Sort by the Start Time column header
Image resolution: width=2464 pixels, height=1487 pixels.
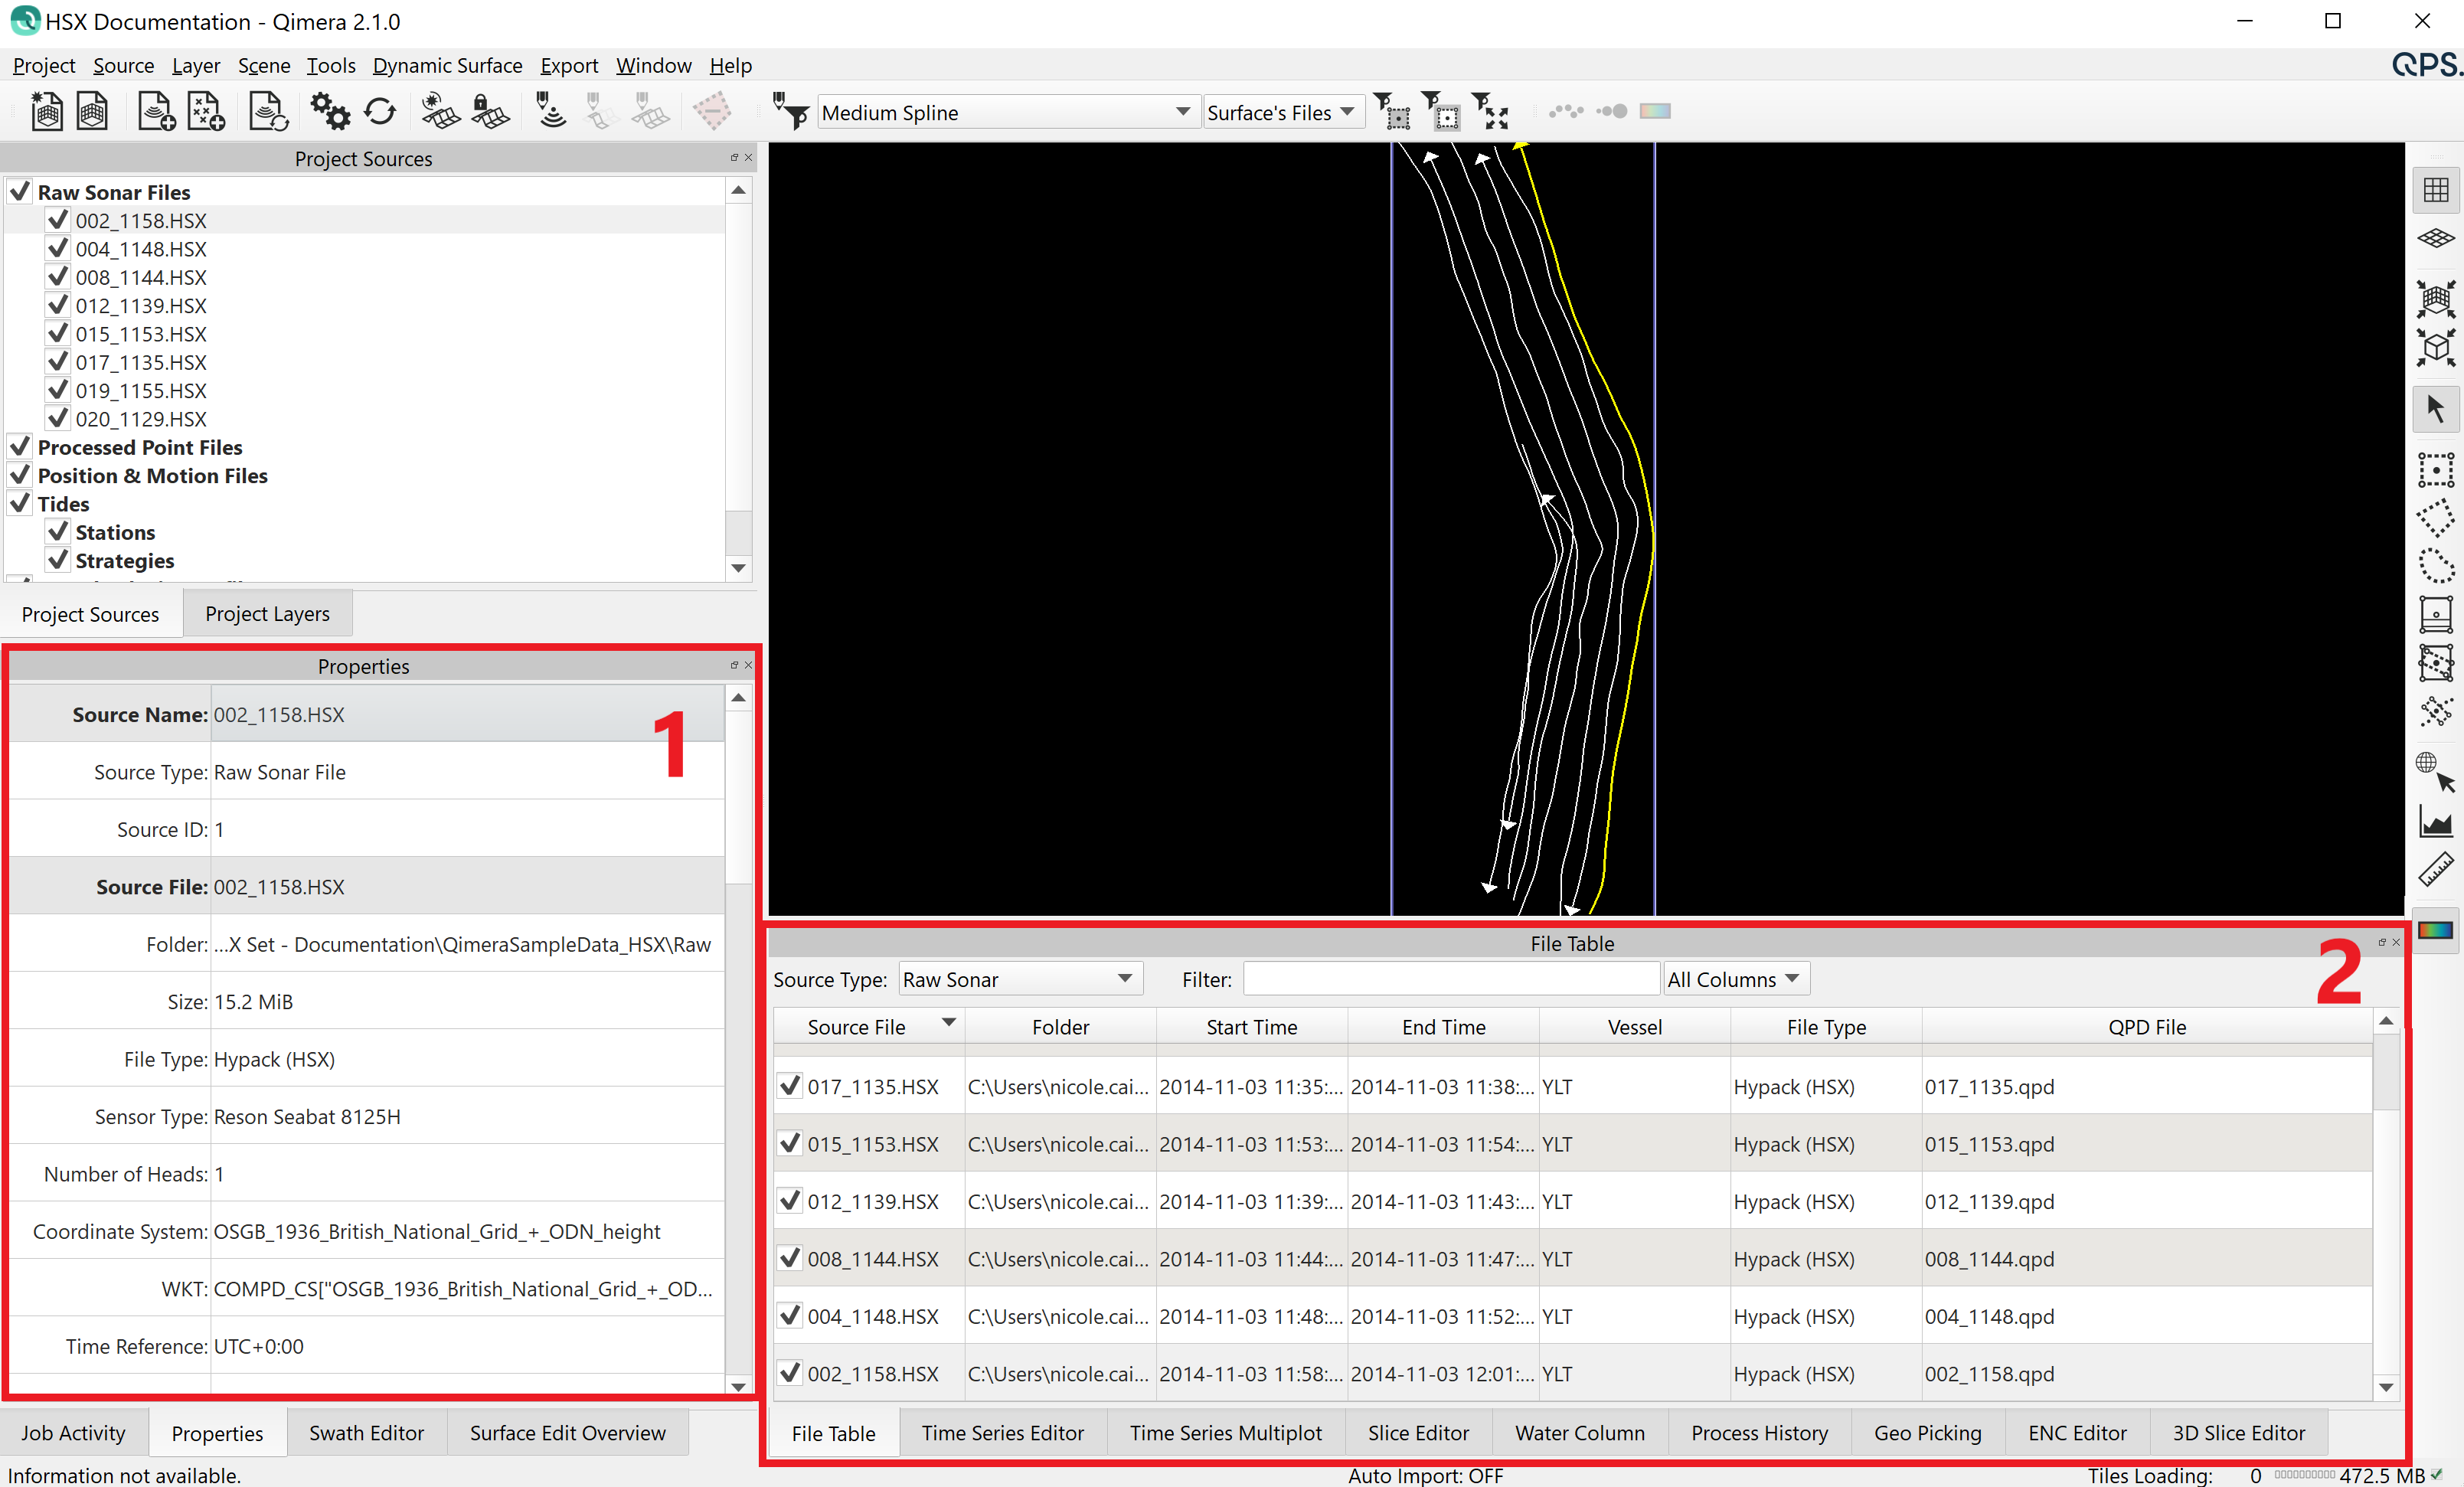point(1251,1027)
